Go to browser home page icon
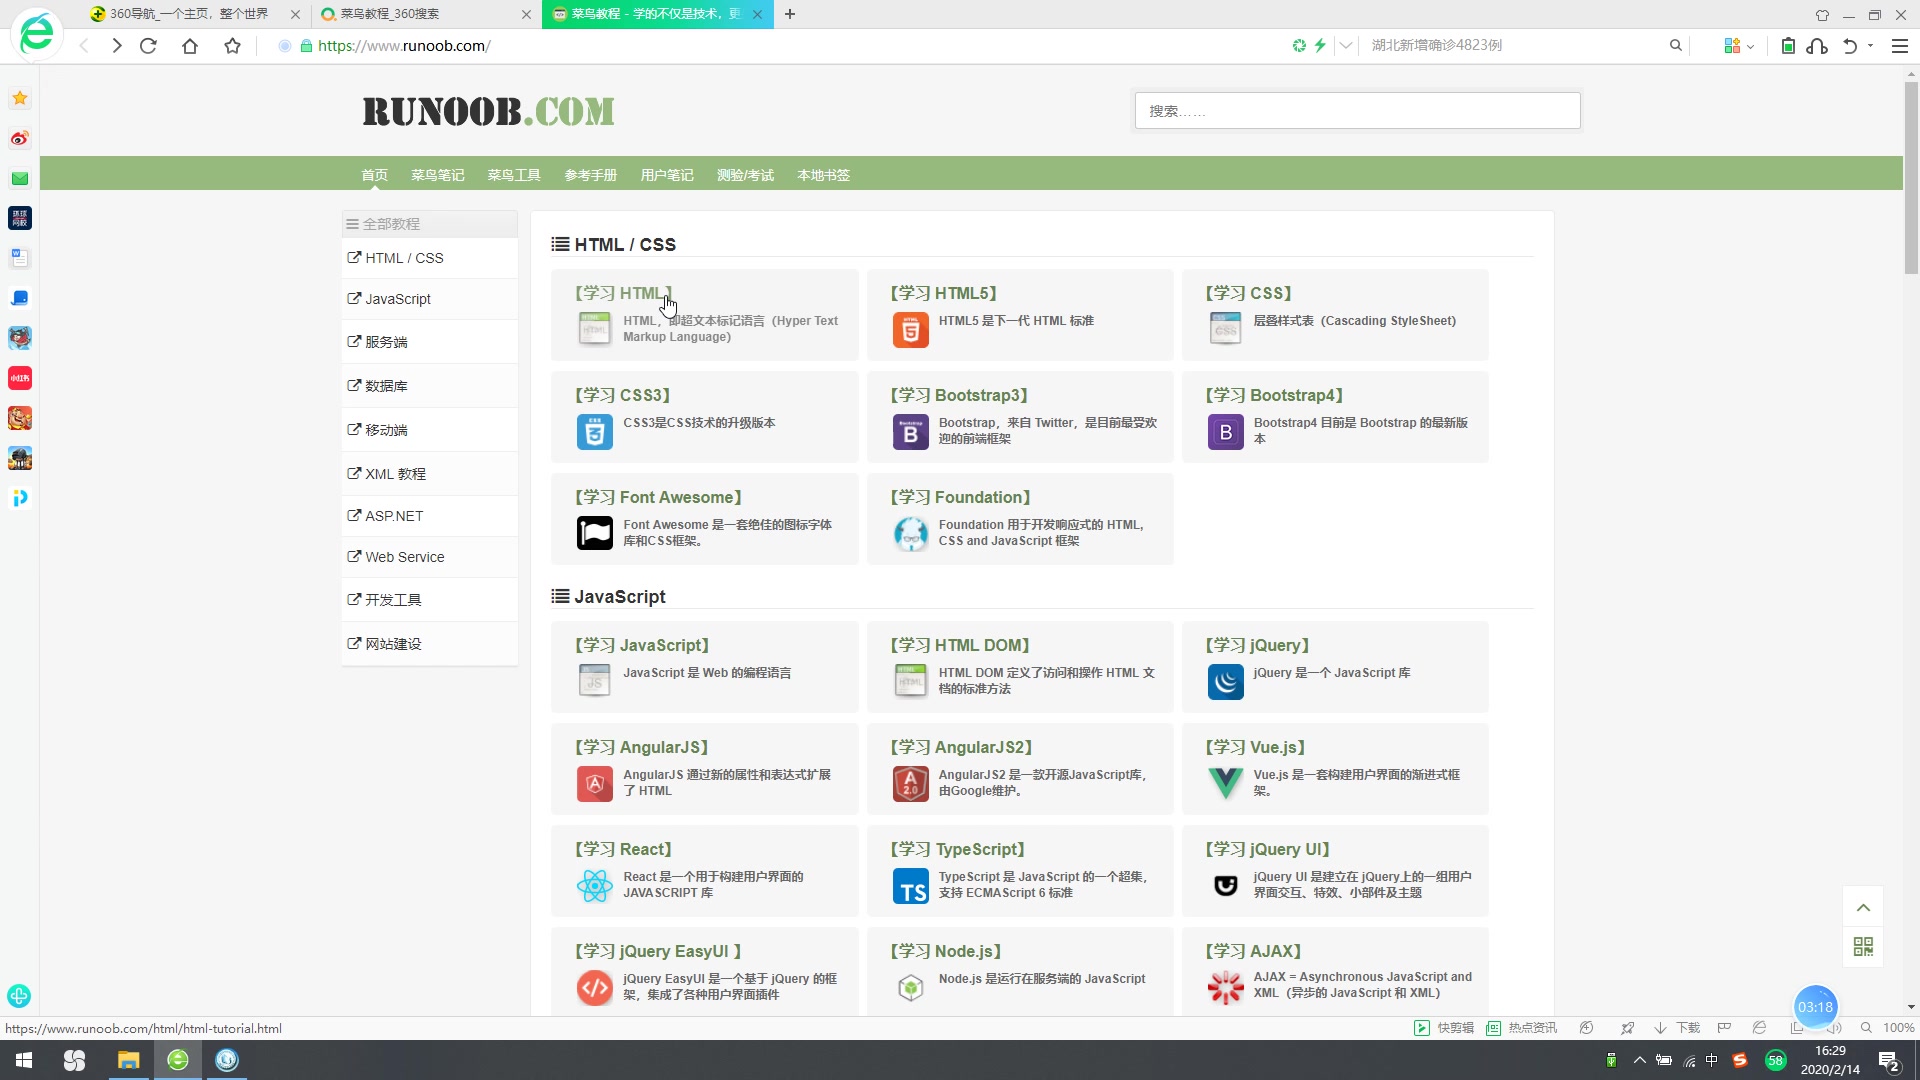Screen dimensions: 1920x1080 (x=190, y=46)
